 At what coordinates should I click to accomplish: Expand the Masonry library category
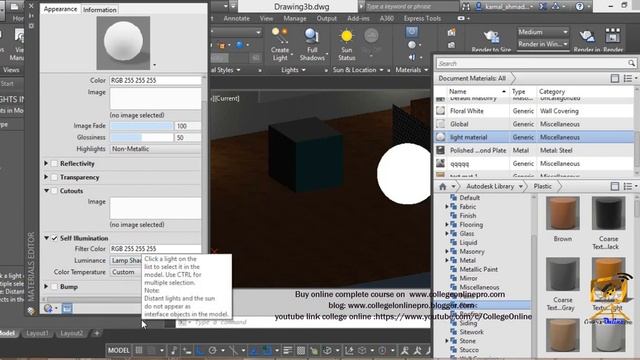click(447, 251)
